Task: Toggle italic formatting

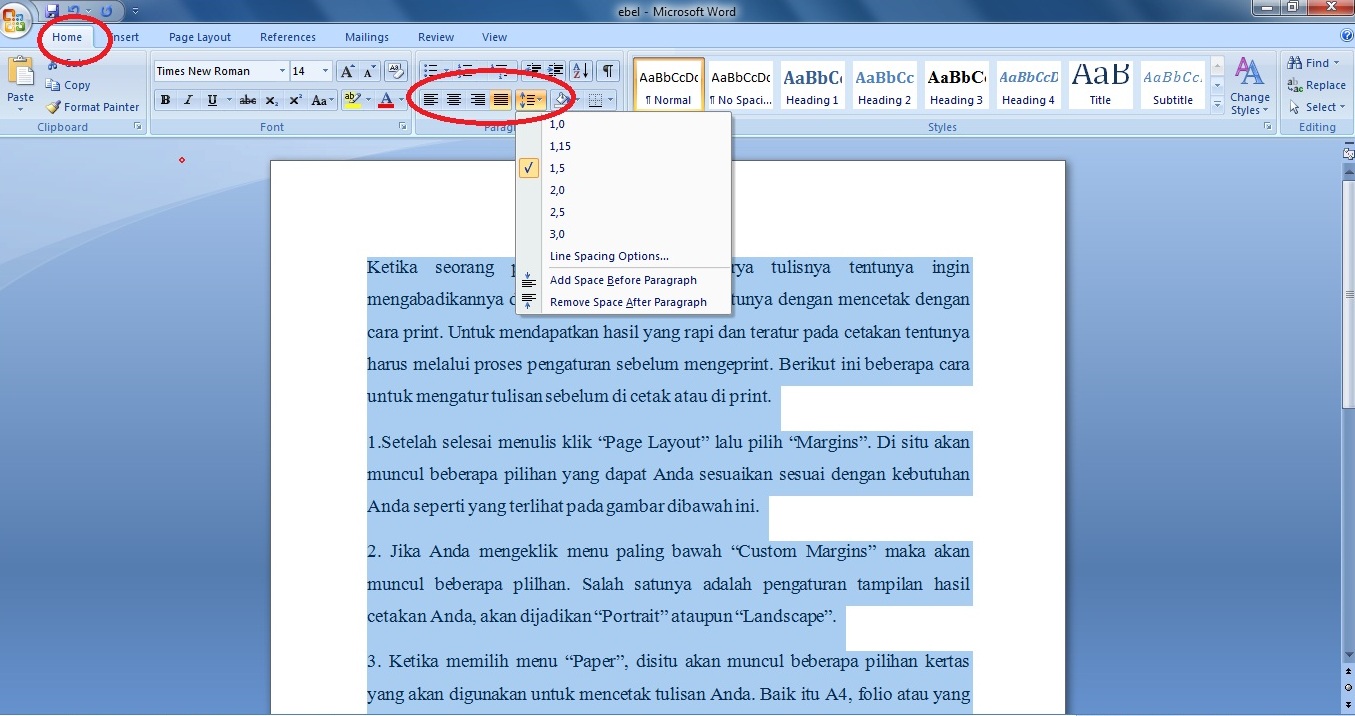Action: 187,100
